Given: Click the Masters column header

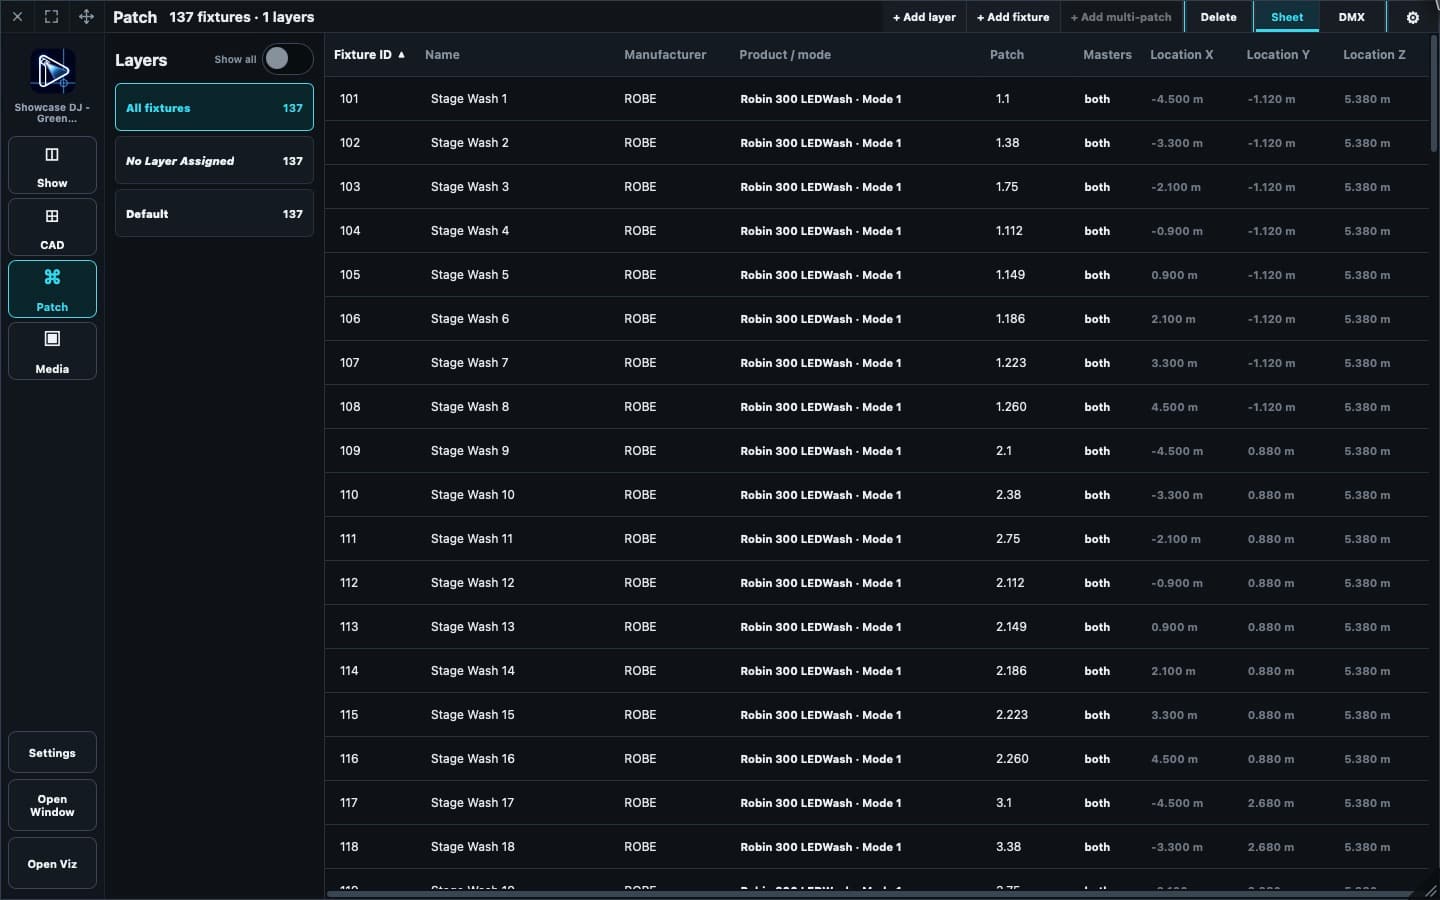Looking at the screenshot, I should pos(1107,55).
